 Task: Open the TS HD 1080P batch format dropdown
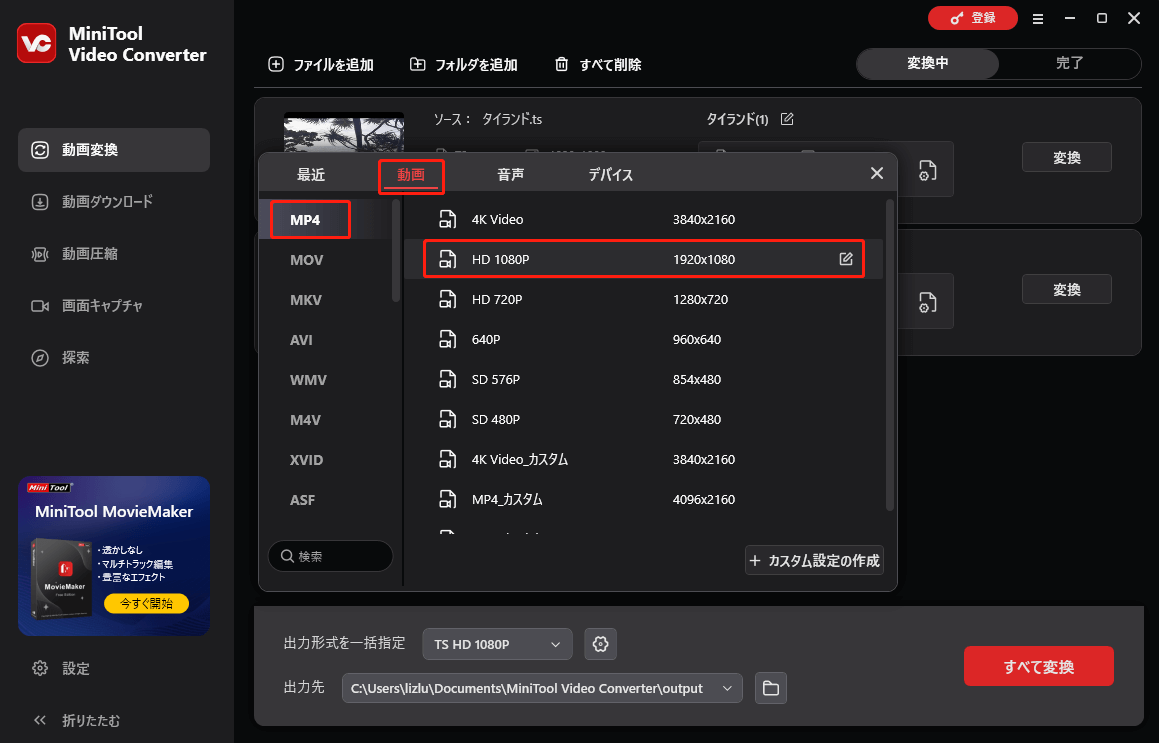(497, 644)
